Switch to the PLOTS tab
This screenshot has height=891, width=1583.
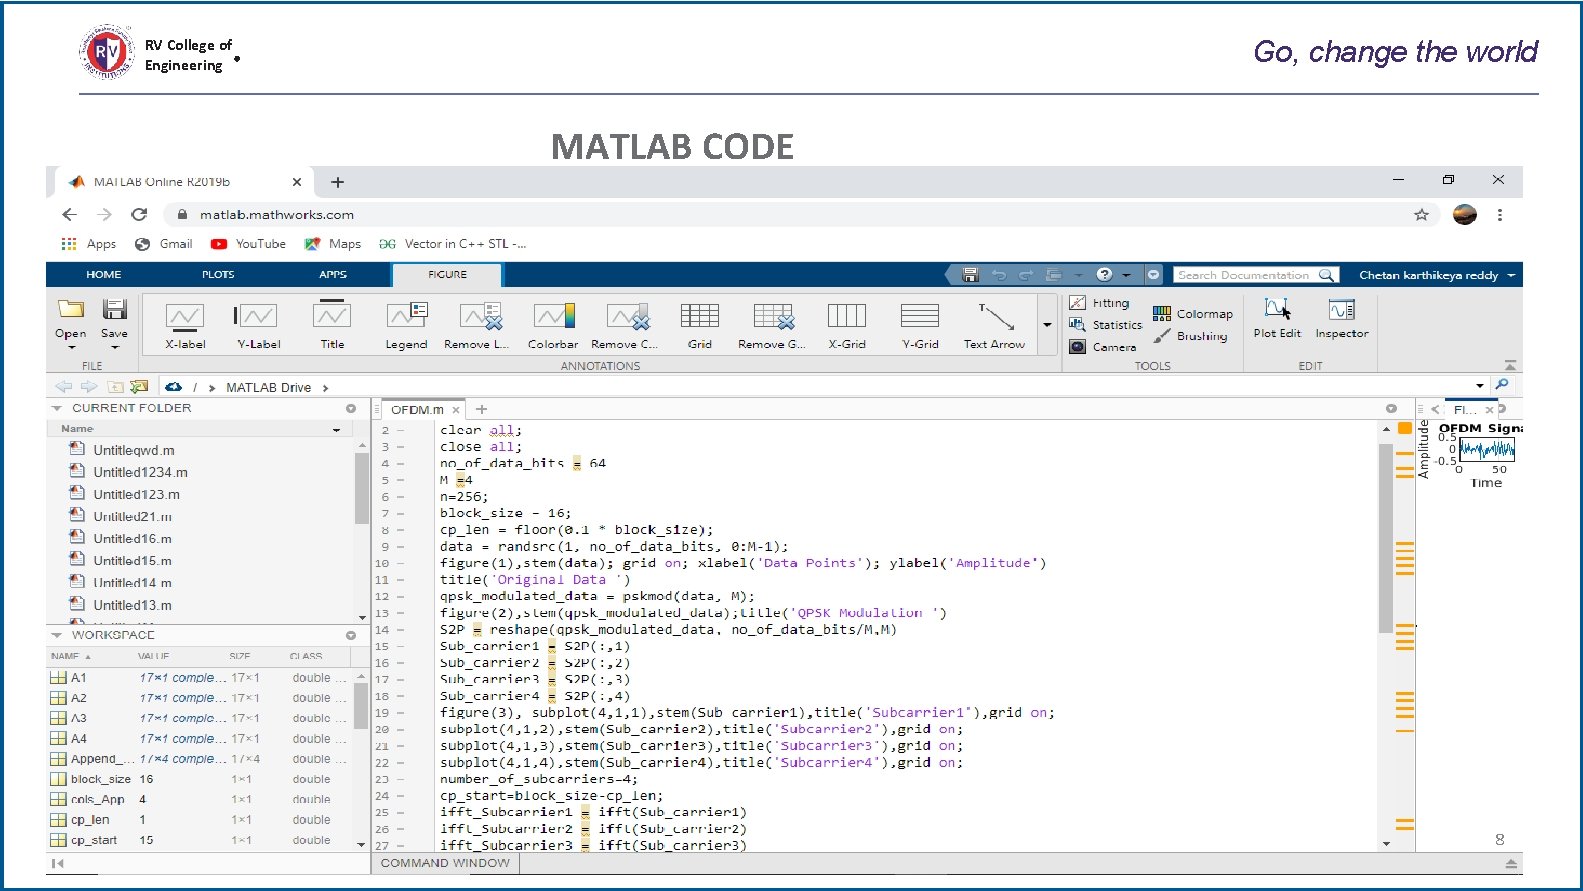[218, 274]
